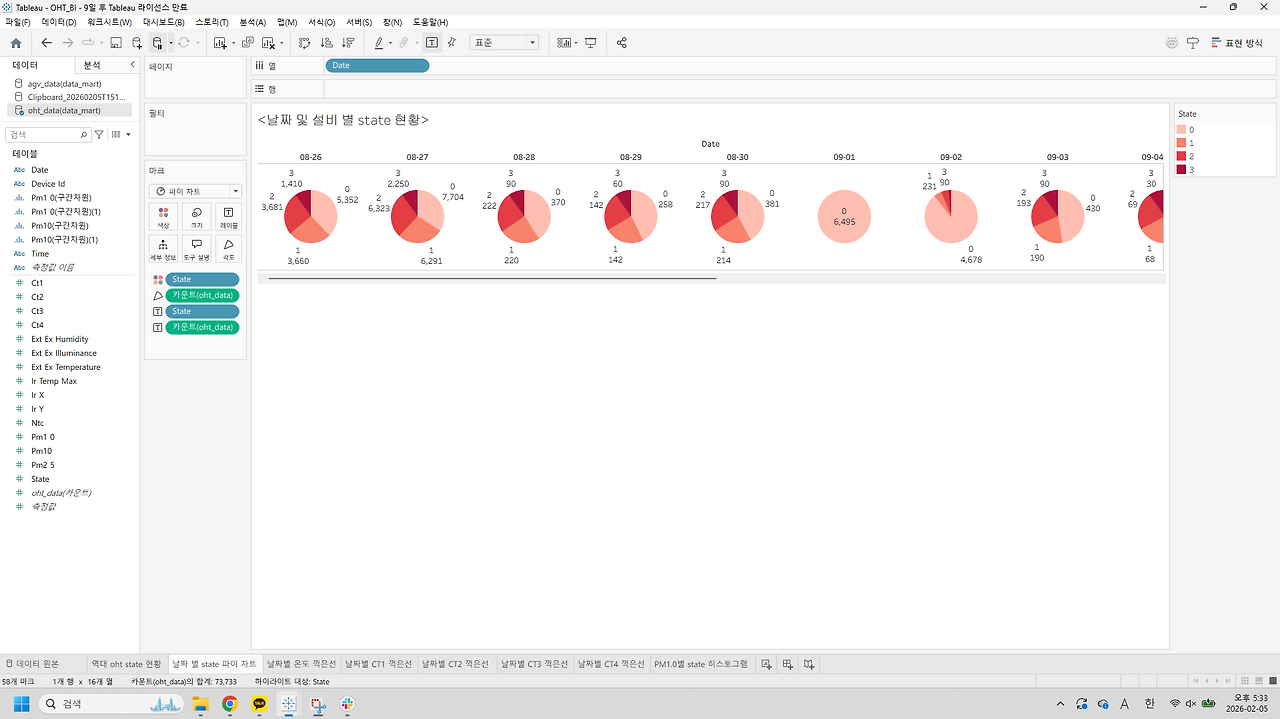Collapse the data pane with the chevron
This screenshot has width=1280, height=719.
tap(133, 65)
